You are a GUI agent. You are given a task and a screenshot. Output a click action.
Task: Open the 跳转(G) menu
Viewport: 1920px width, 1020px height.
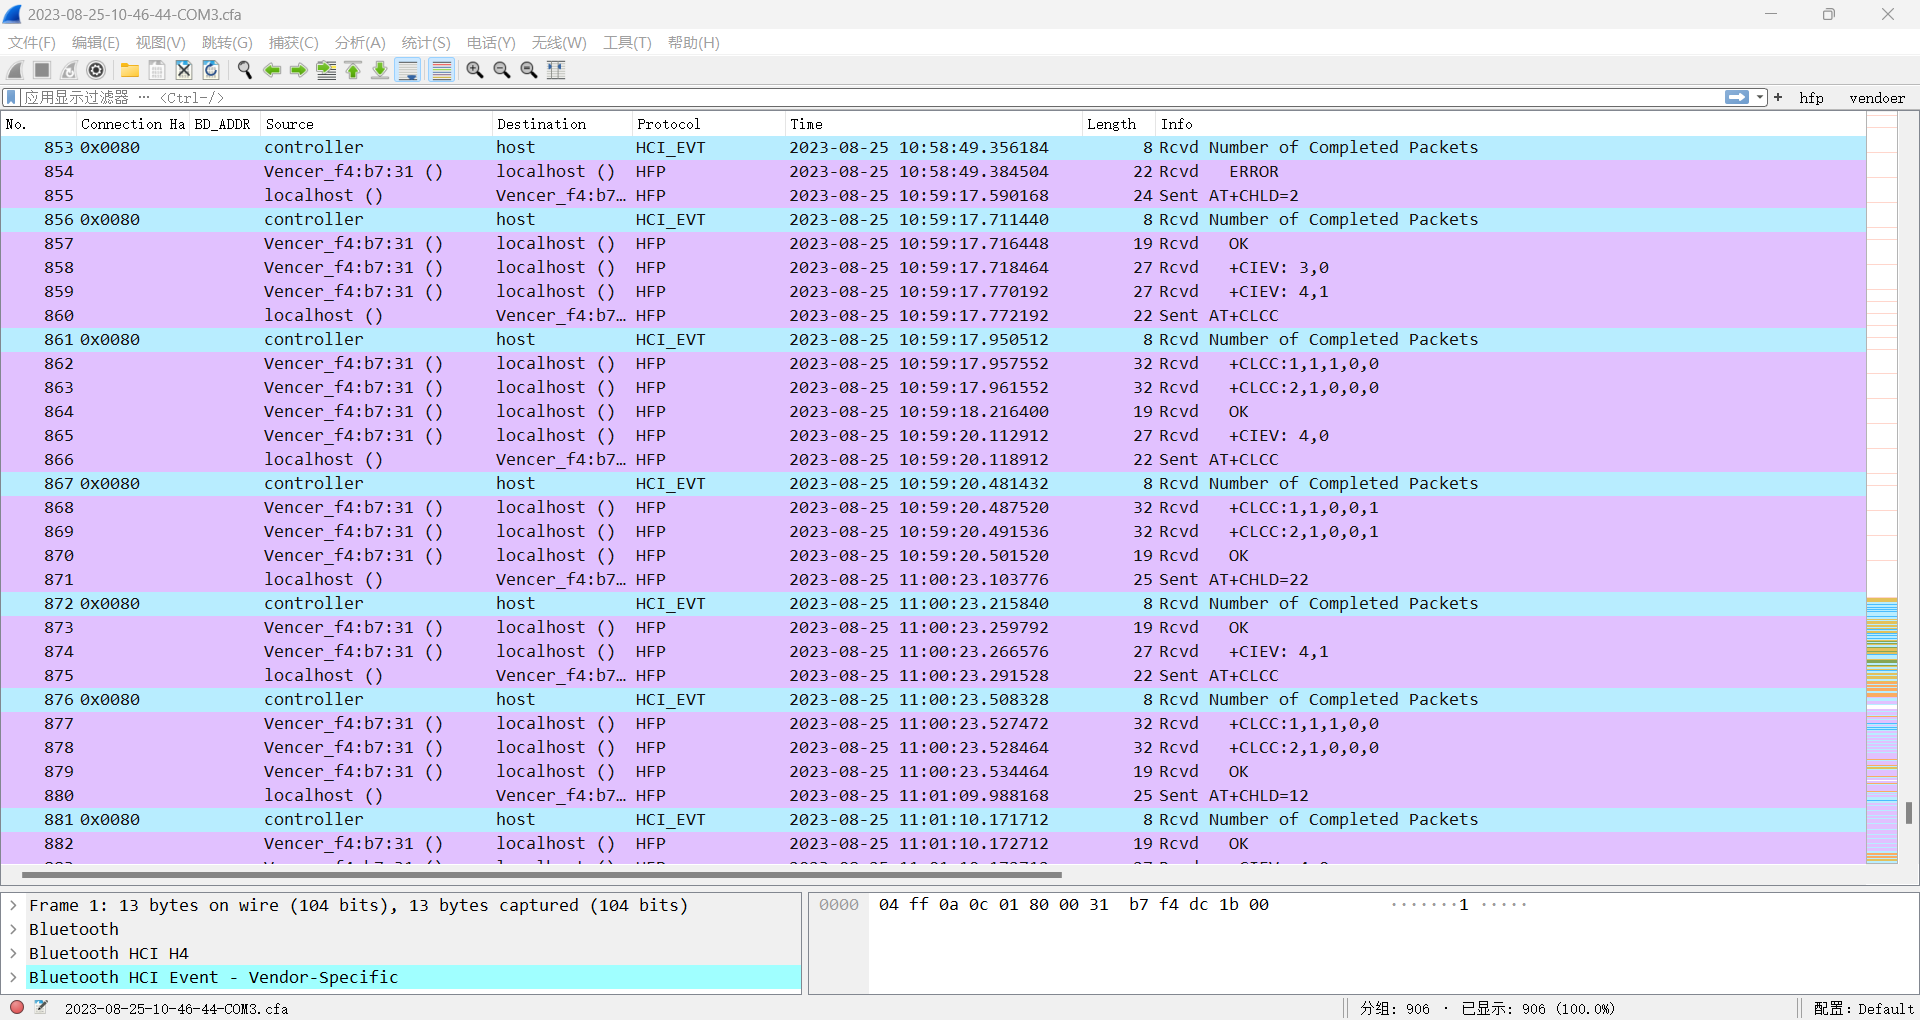point(227,43)
